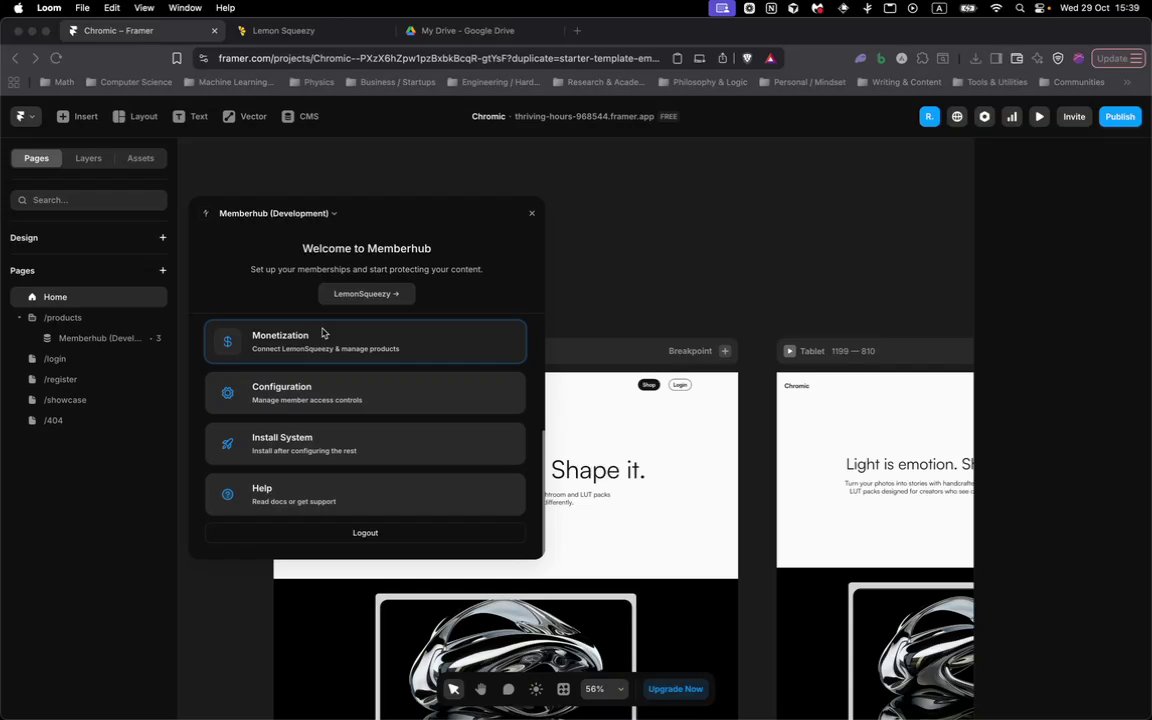Click the Login button on canvas
The width and height of the screenshot is (1152, 720).
pyautogui.click(x=680, y=385)
